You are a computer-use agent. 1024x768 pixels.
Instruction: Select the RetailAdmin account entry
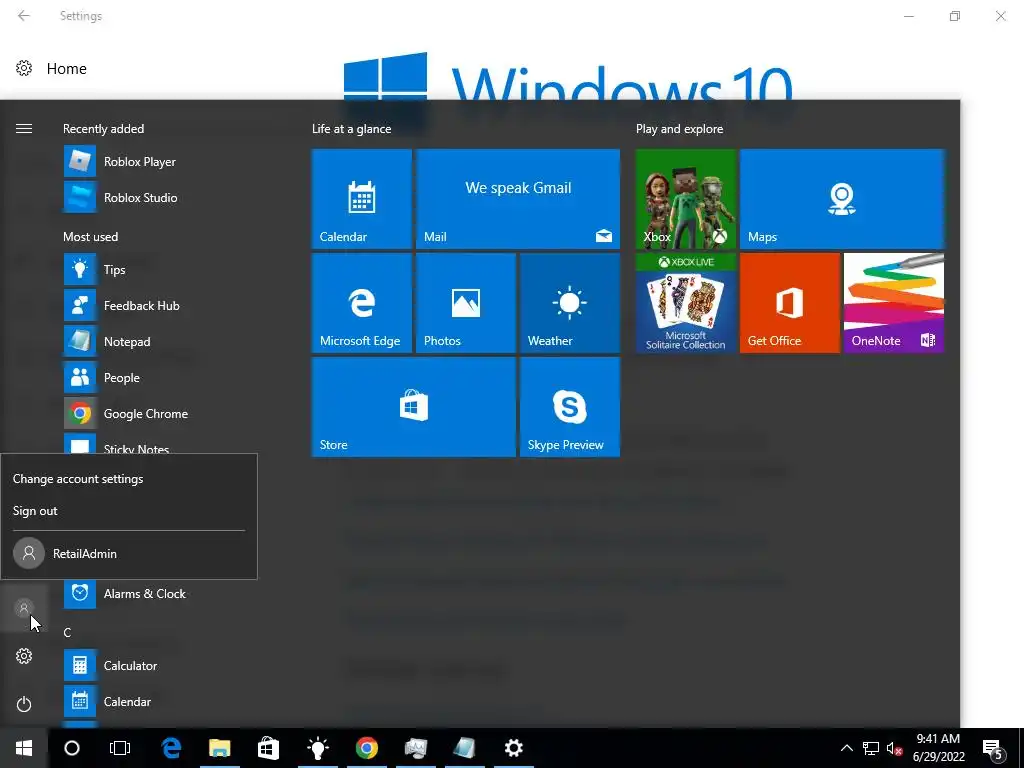(x=129, y=553)
